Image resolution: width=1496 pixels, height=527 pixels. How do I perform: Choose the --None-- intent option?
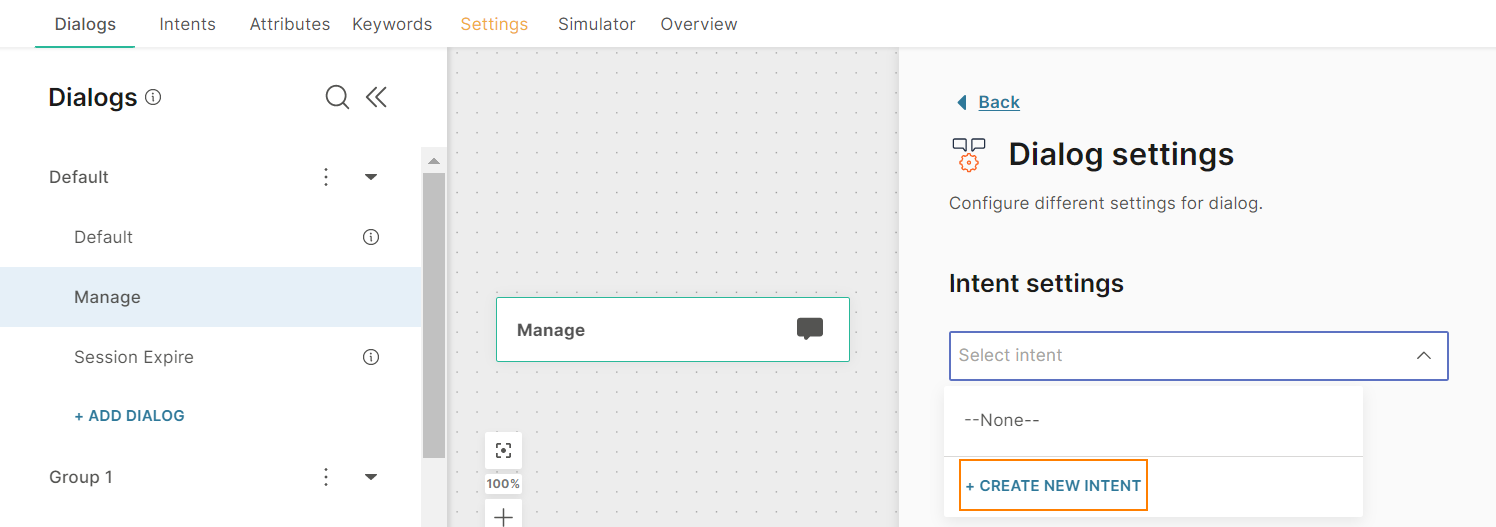(x=1002, y=420)
